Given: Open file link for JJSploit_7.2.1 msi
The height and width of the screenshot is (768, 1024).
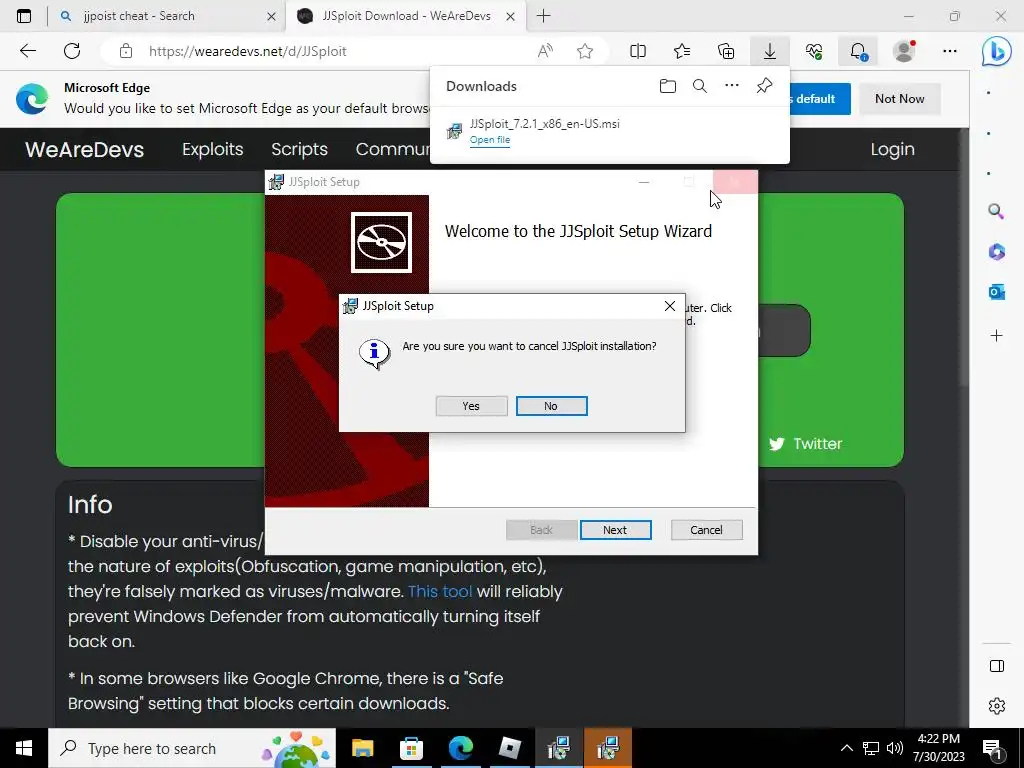Looking at the screenshot, I should pyautogui.click(x=490, y=140).
